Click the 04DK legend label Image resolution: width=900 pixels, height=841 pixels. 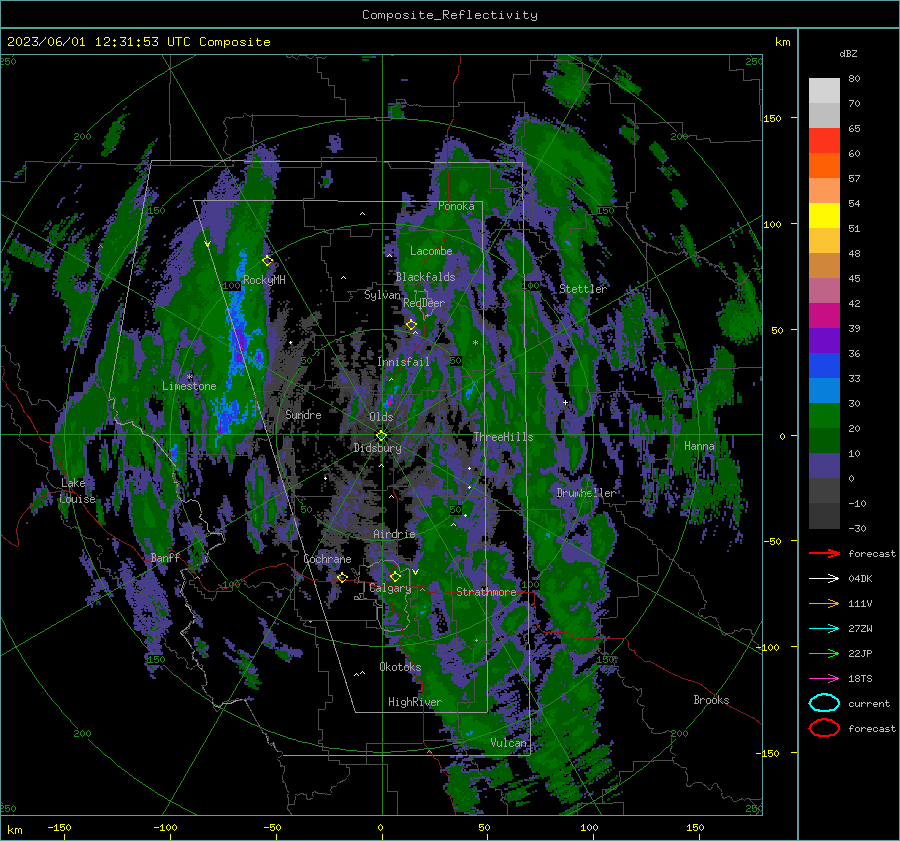[x=860, y=579]
